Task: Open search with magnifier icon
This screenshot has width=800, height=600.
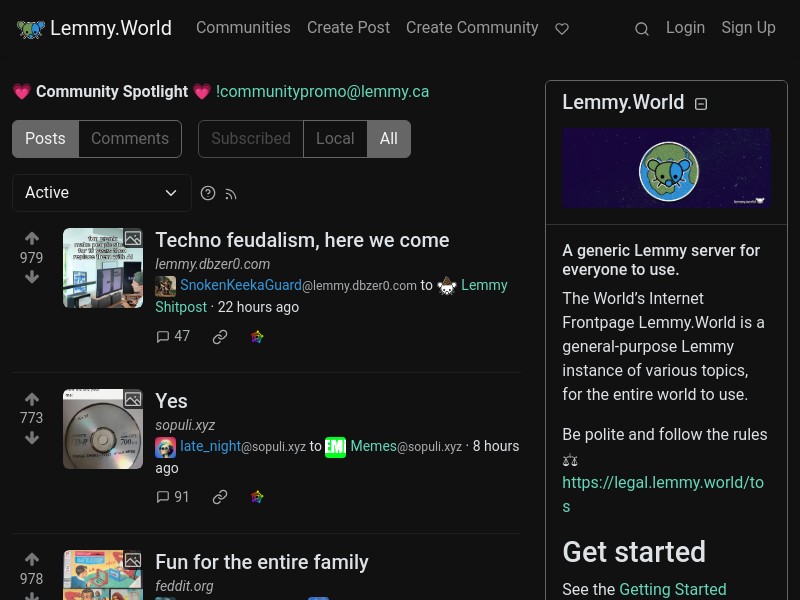Action: tap(642, 29)
